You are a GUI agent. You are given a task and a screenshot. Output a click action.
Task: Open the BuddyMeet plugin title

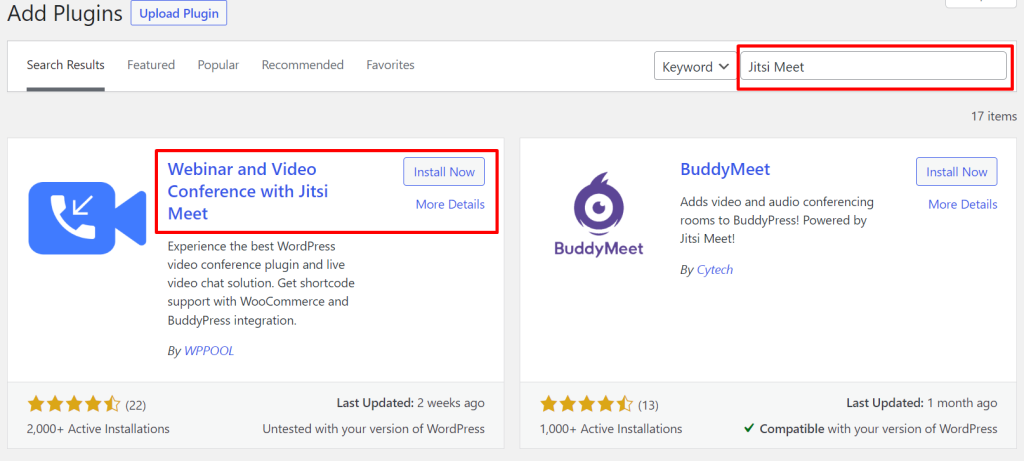[x=725, y=169]
